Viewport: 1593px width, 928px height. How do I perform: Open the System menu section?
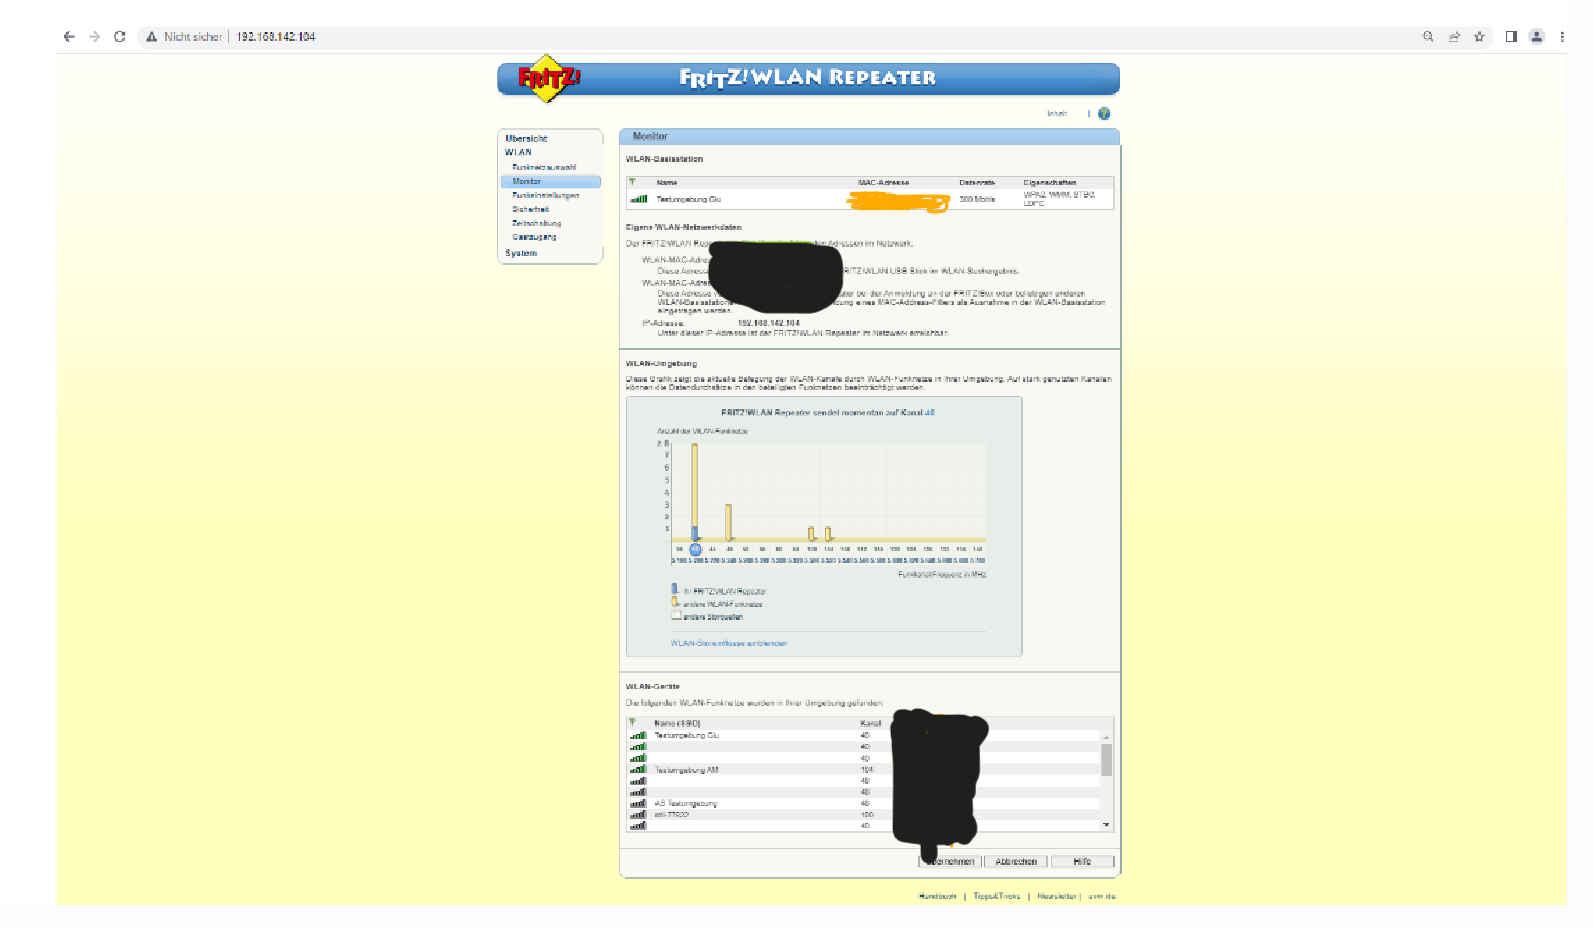point(521,253)
